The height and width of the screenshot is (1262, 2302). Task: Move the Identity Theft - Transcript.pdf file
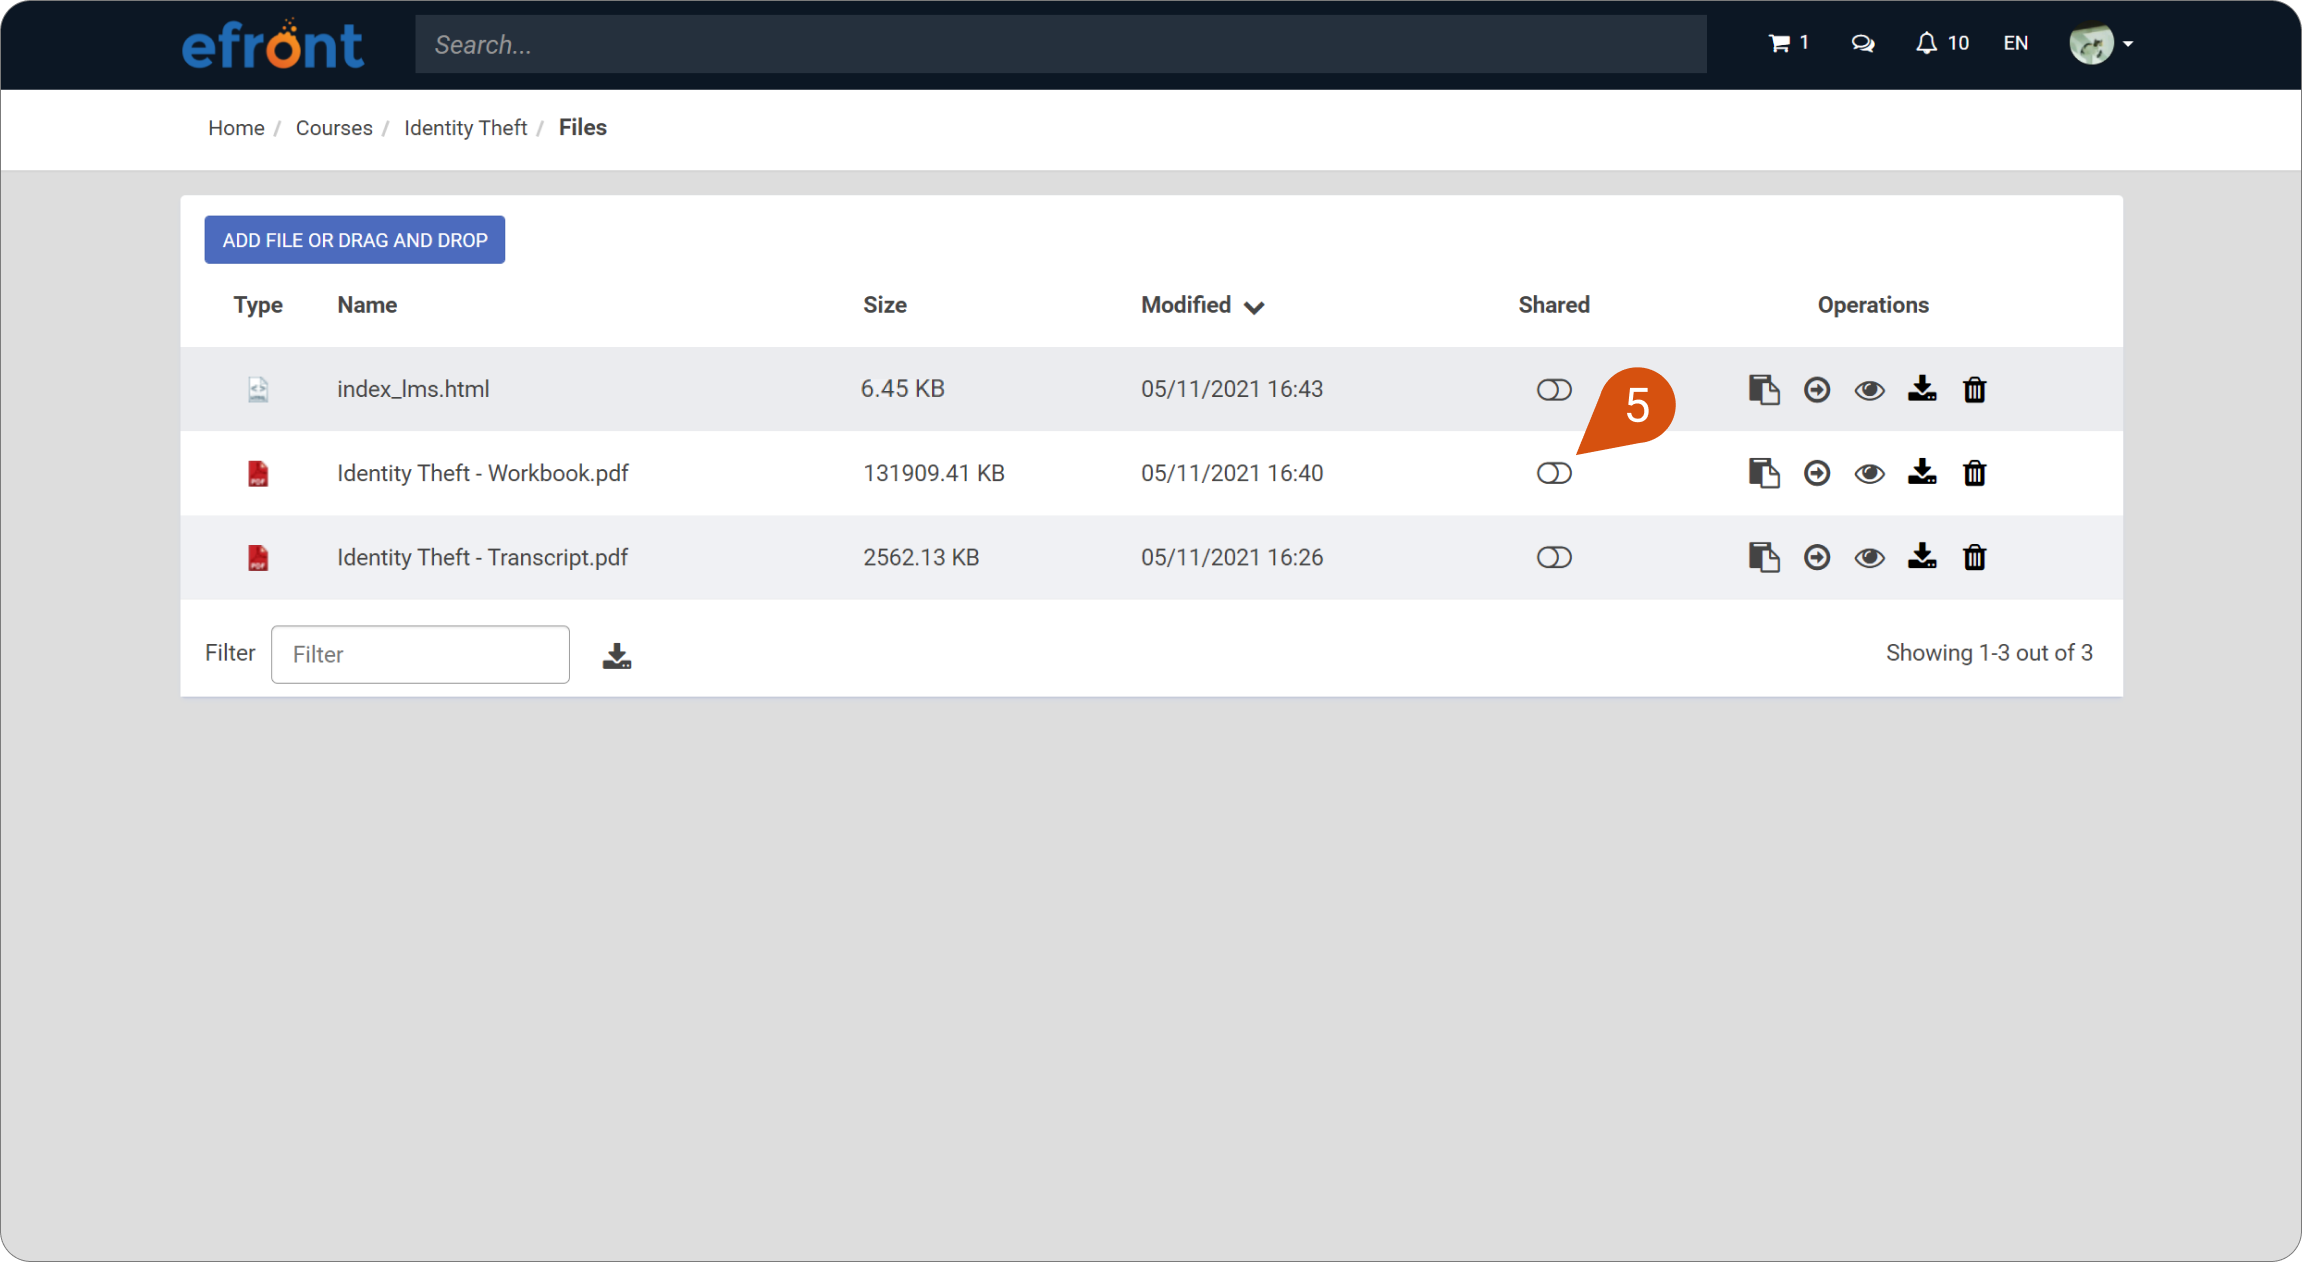(x=1817, y=557)
